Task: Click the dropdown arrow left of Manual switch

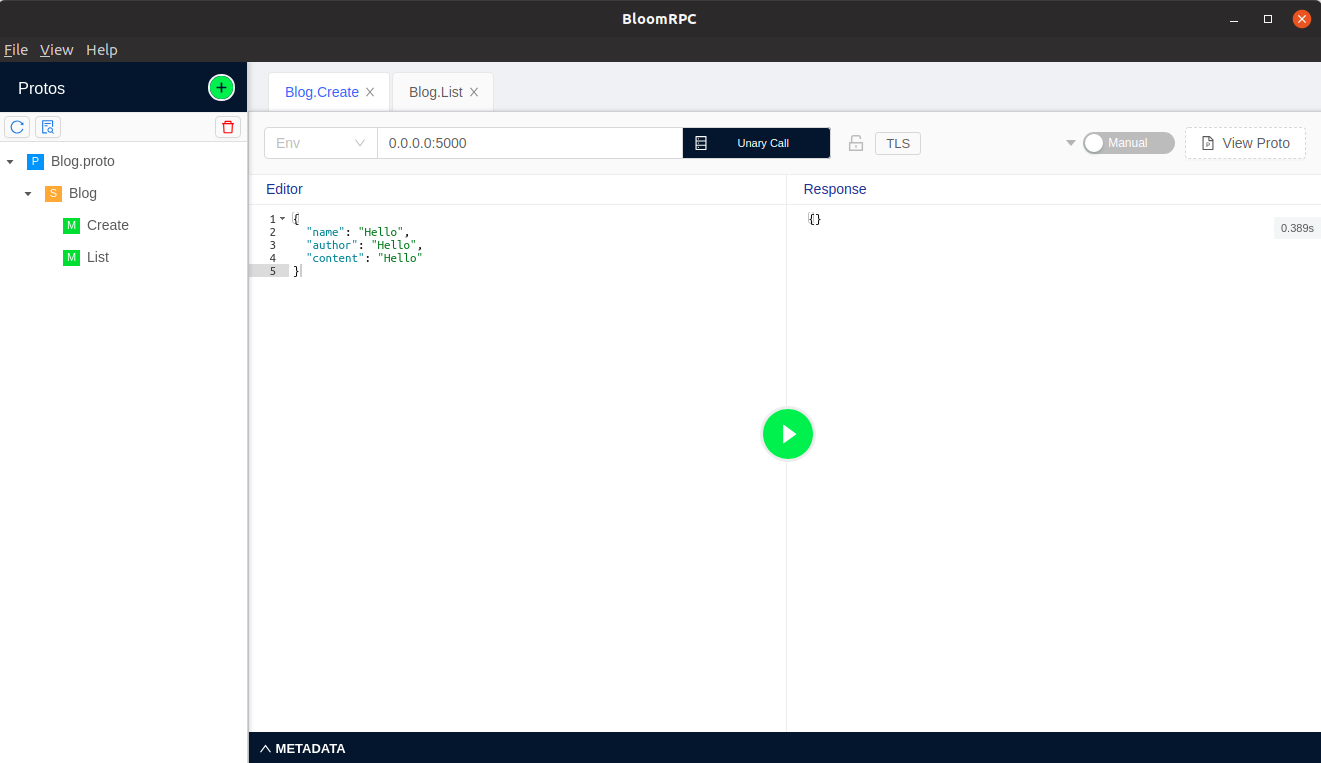Action: click(x=1071, y=143)
